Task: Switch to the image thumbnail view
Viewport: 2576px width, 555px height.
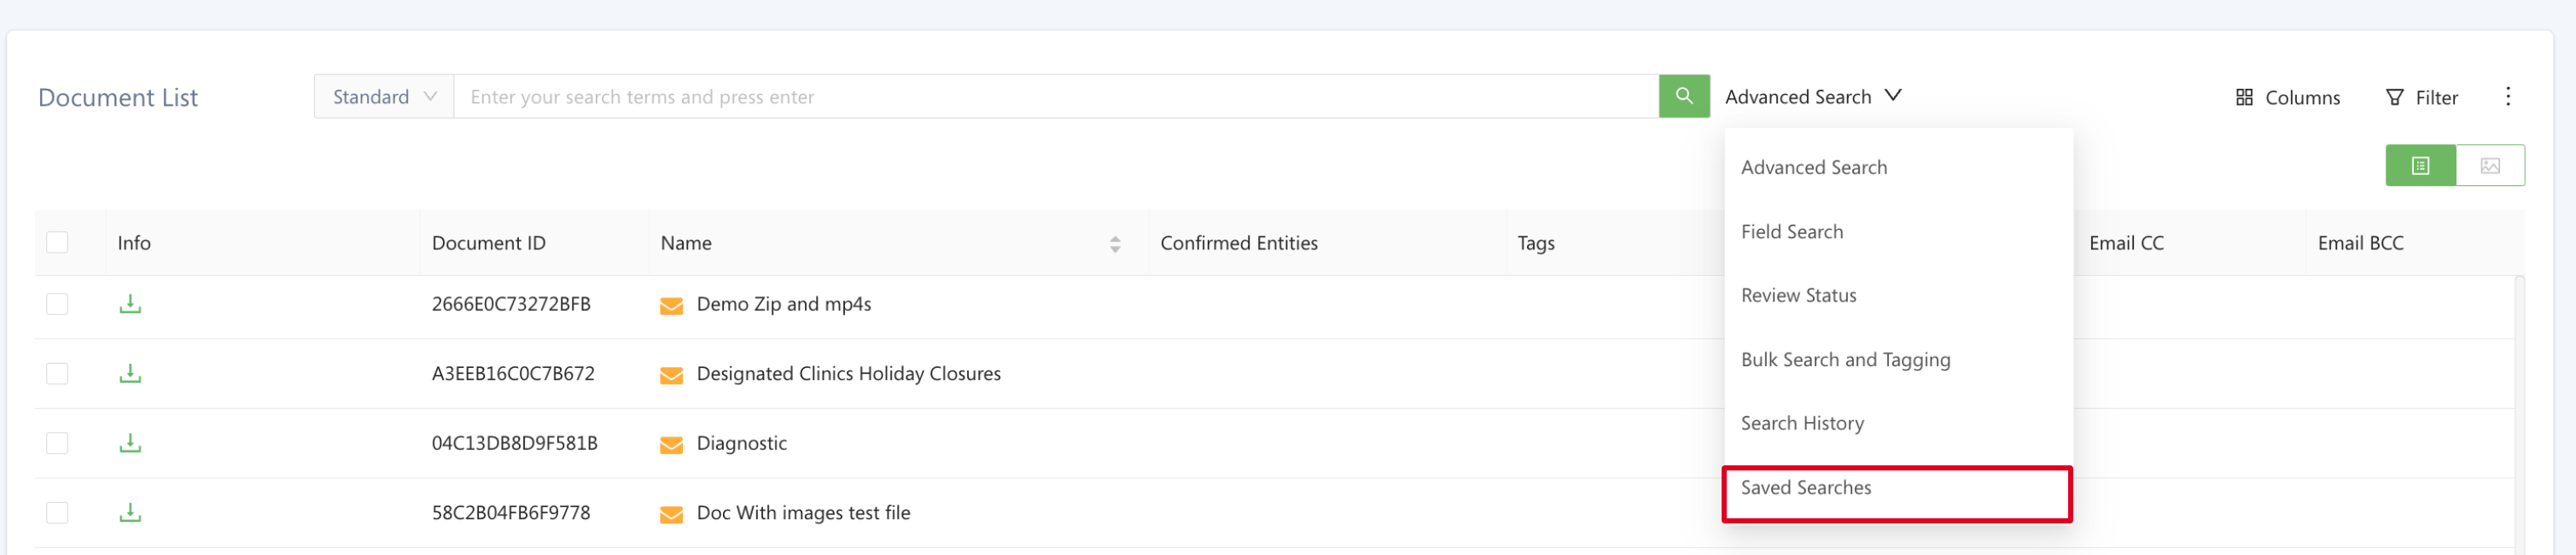Action: pos(2490,166)
